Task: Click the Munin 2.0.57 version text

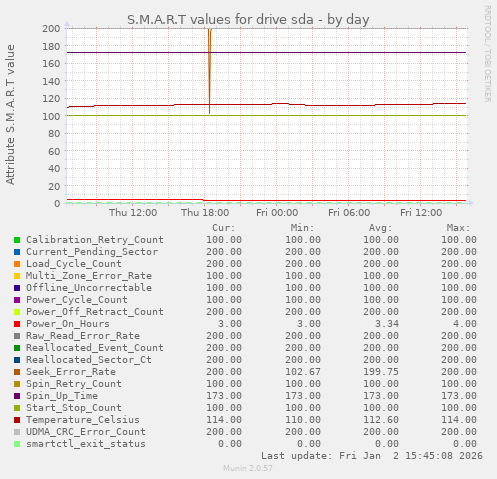Action: [x=248, y=468]
